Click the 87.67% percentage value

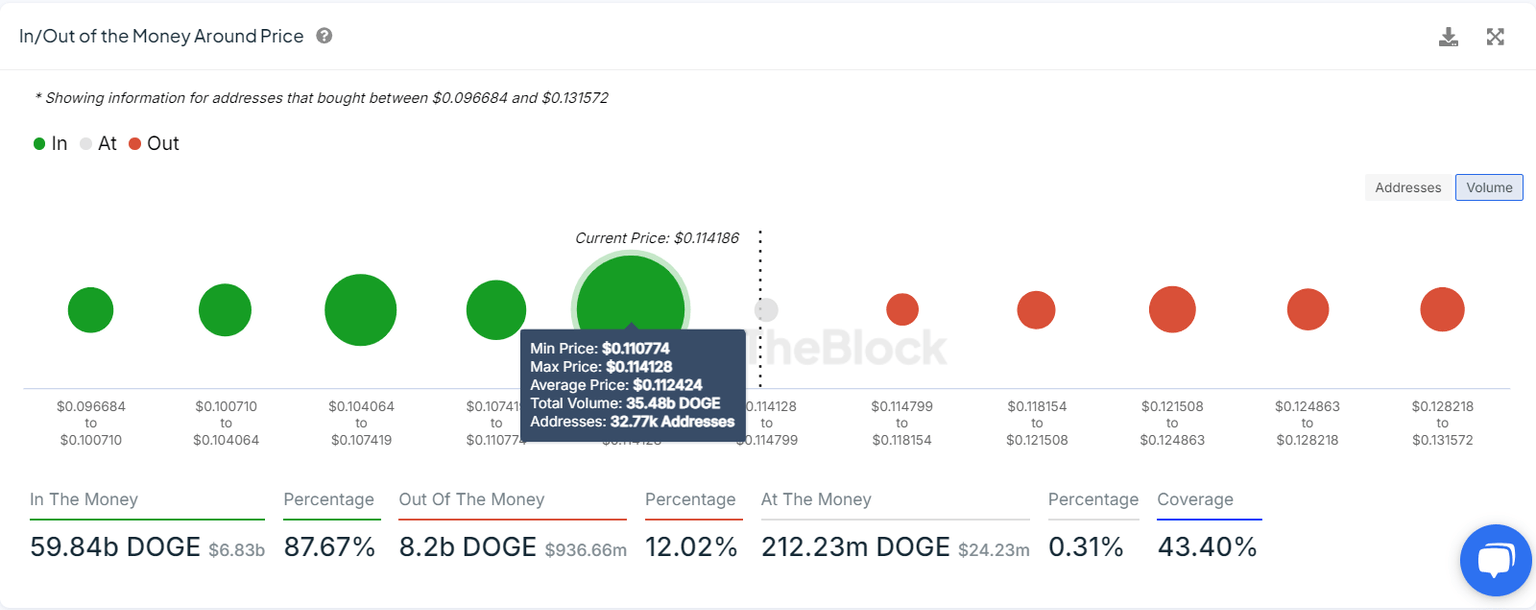click(329, 546)
